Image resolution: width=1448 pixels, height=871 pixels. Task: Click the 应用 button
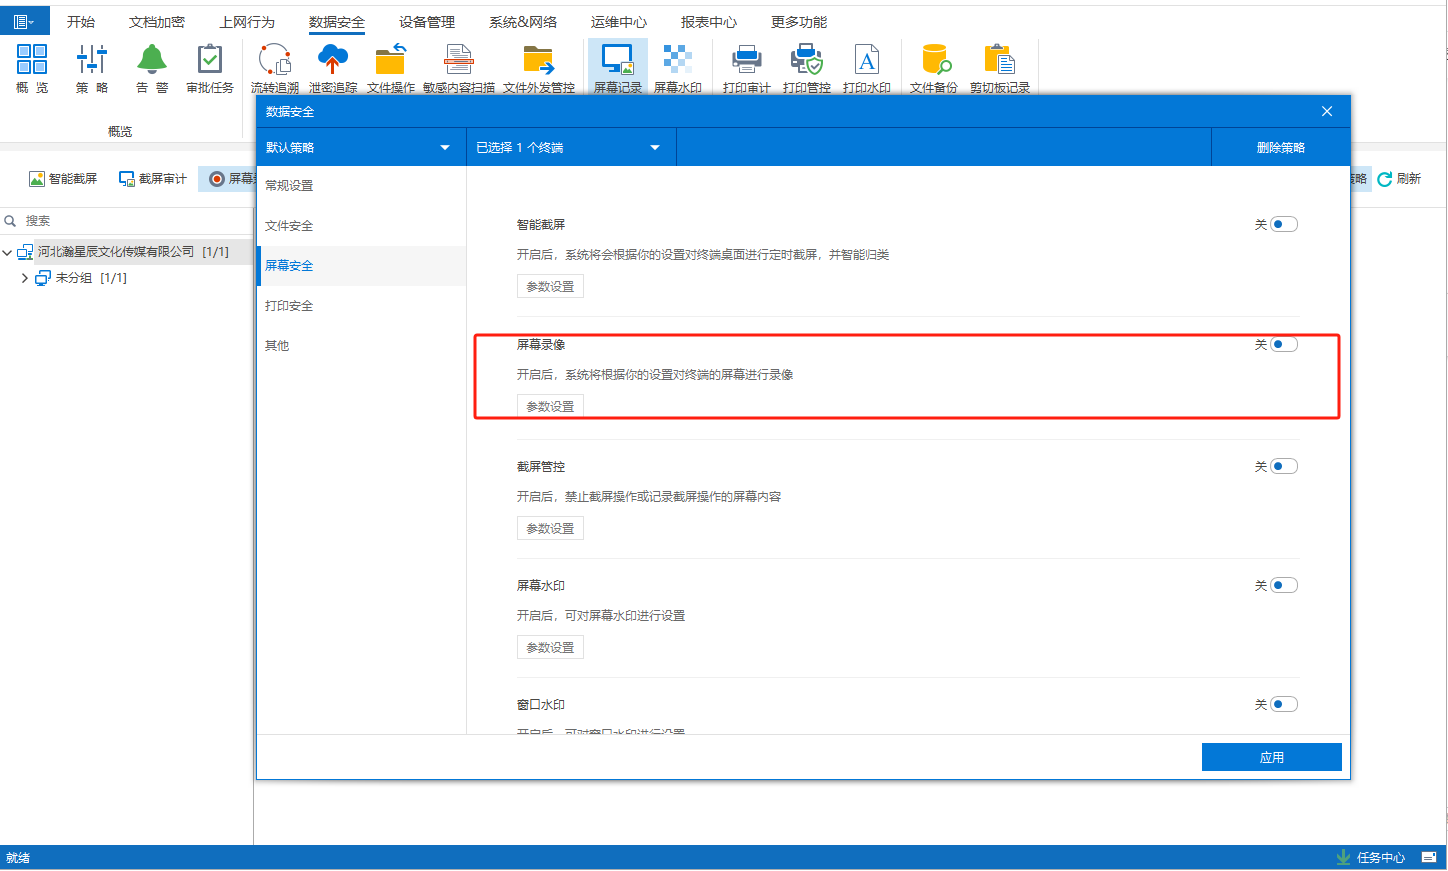click(1271, 757)
